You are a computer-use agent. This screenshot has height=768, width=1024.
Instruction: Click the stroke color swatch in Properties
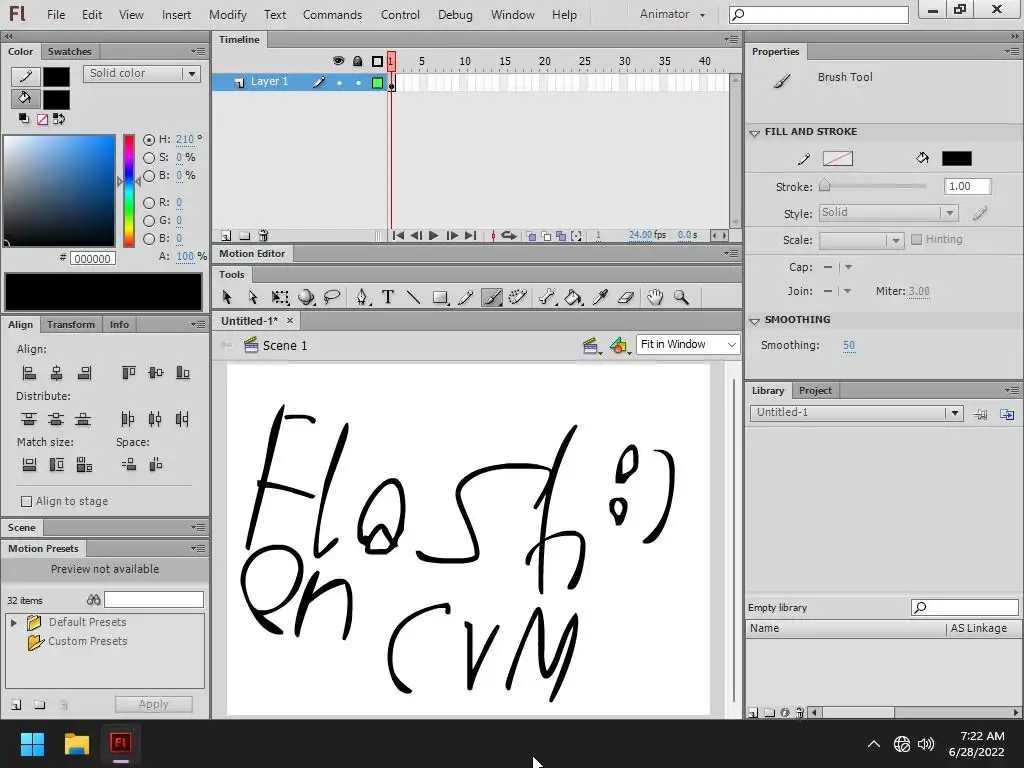[x=837, y=159]
